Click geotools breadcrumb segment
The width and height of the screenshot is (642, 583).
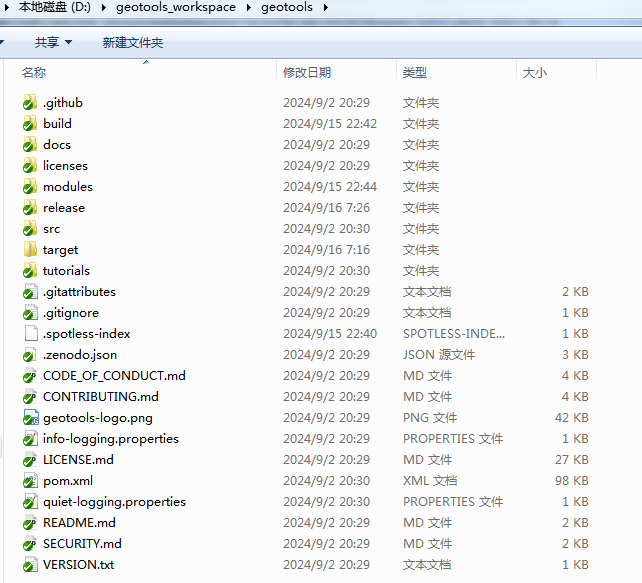tap(287, 7)
